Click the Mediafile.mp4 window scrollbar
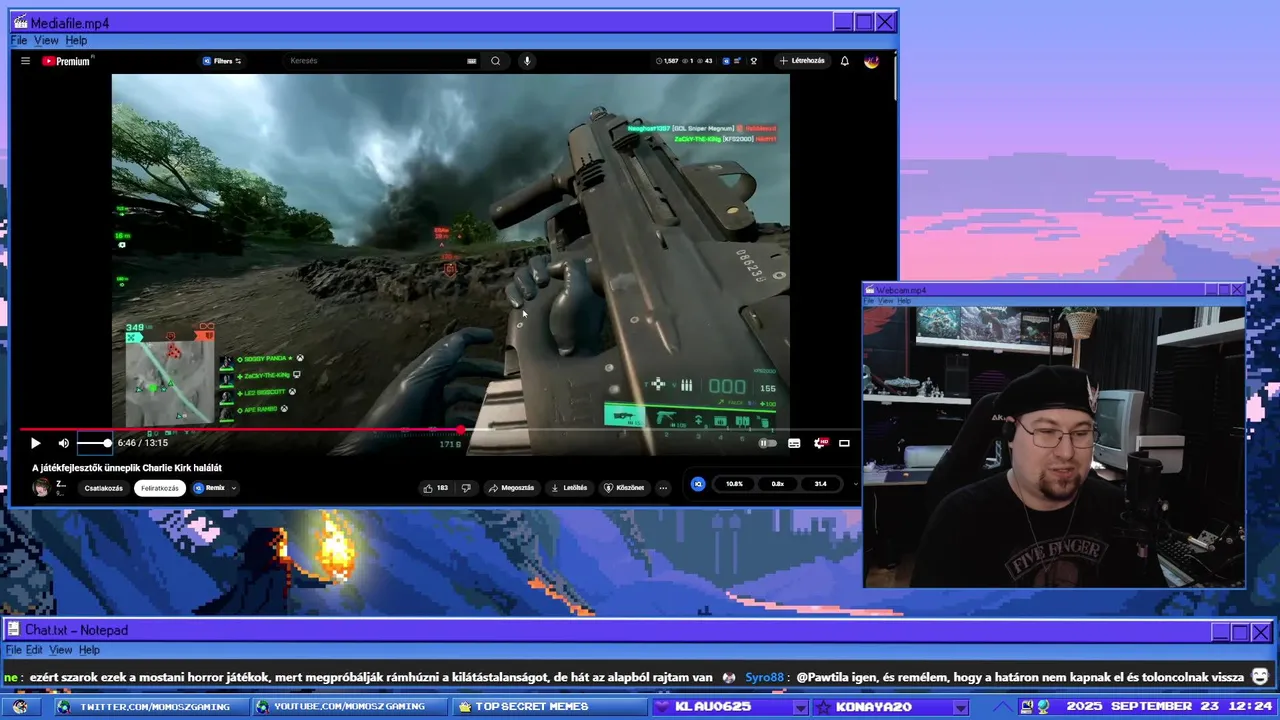 pos(894,80)
